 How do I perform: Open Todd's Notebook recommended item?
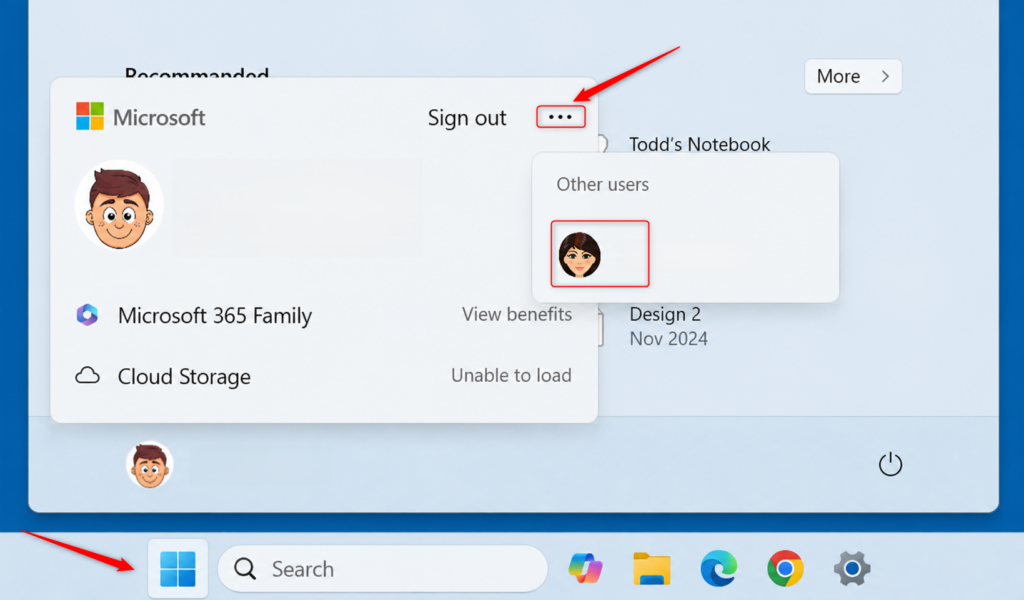click(x=699, y=144)
